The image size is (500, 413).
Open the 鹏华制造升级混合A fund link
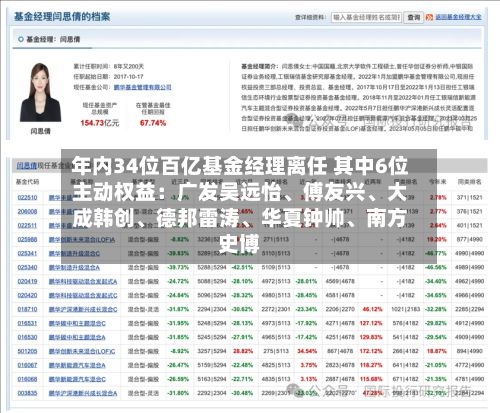click(x=74, y=268)
